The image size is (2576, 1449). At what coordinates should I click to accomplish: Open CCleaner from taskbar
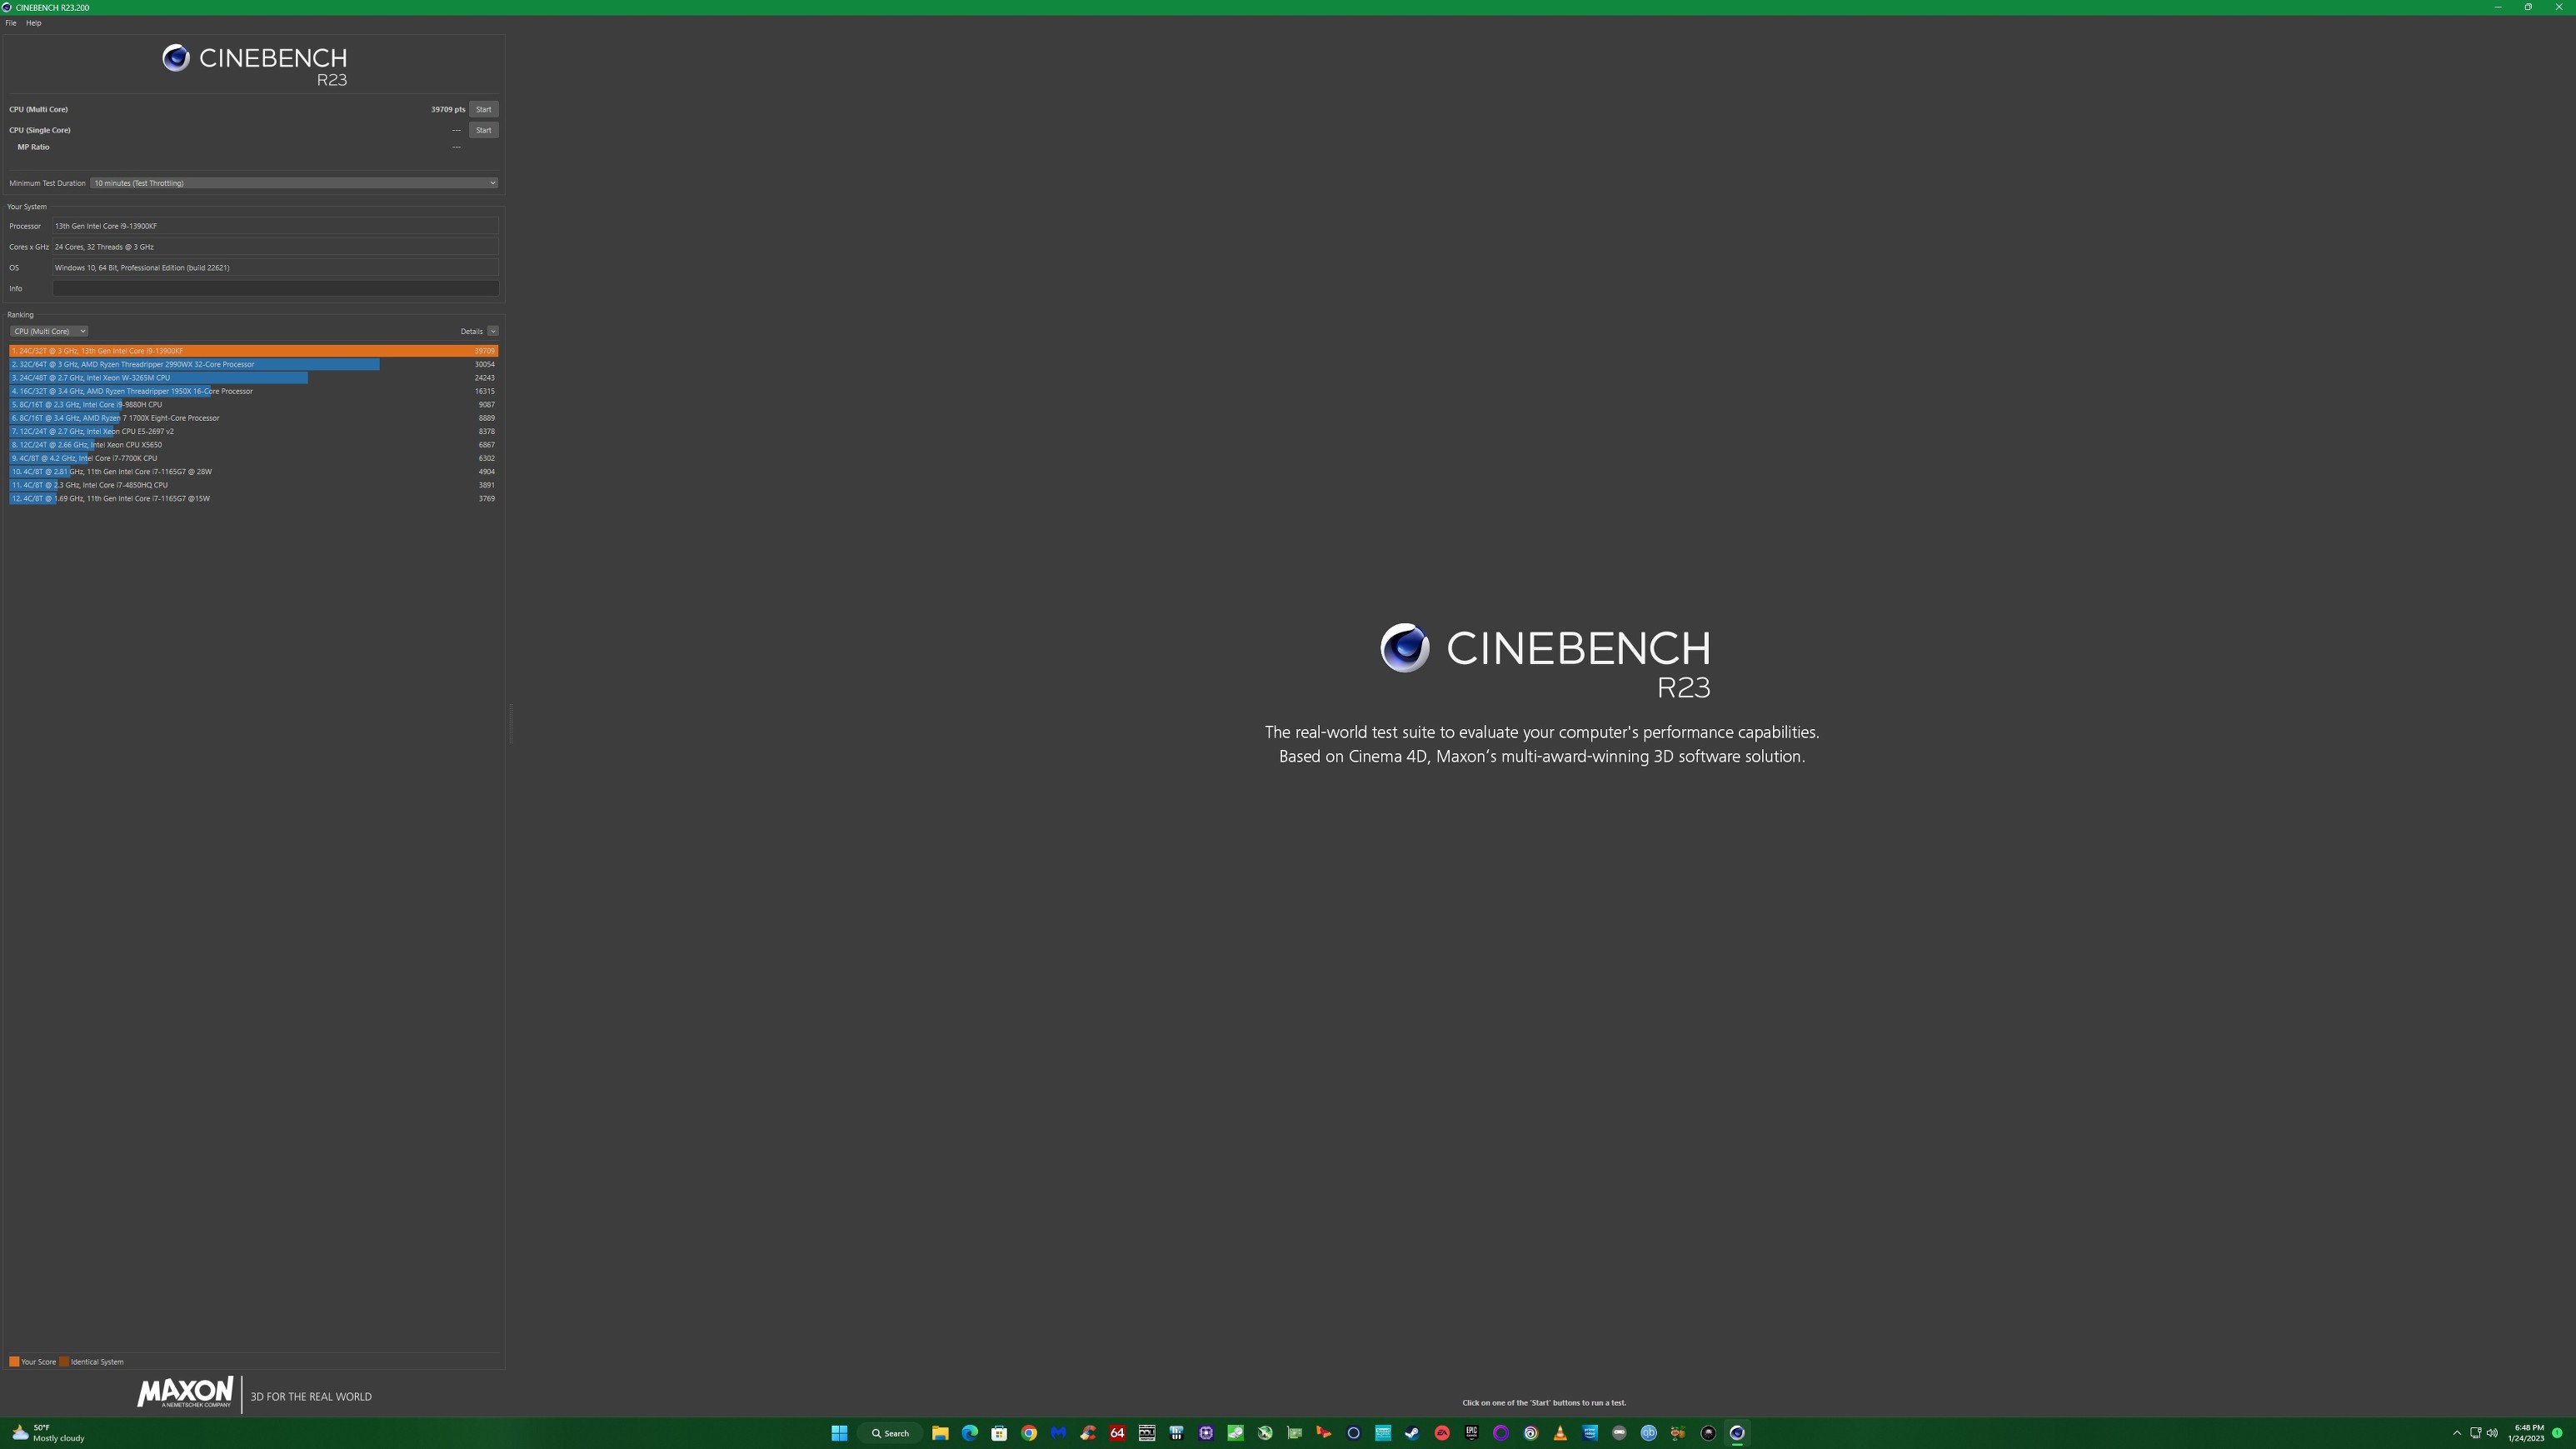(x=1088, y=1433)
